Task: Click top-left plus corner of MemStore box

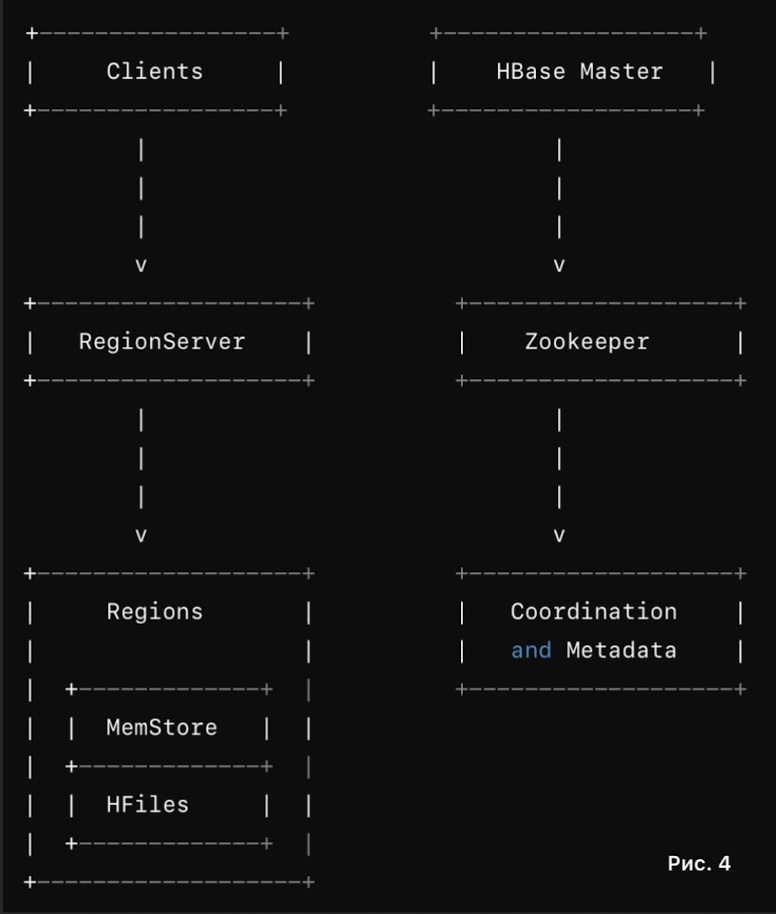Action: coord(72,689)
